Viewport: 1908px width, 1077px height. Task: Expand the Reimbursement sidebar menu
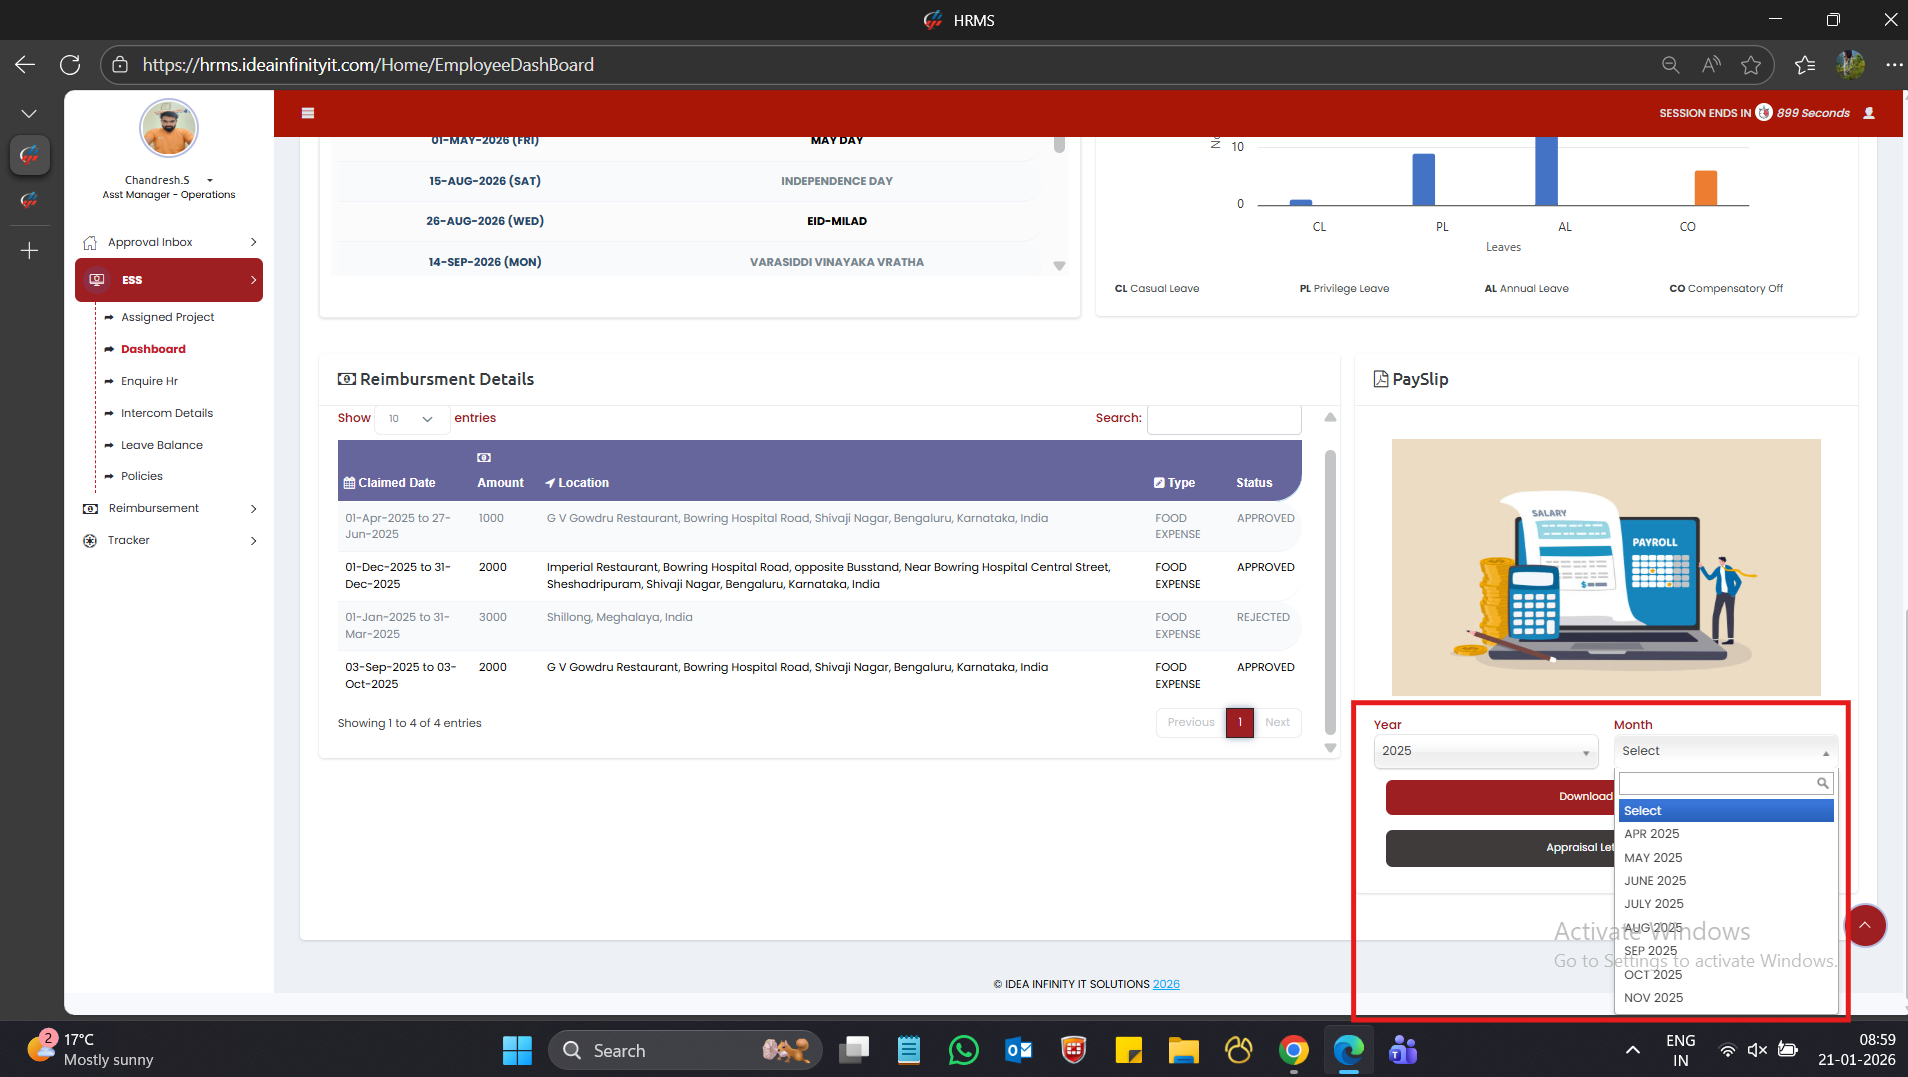[x=169, y=508]
